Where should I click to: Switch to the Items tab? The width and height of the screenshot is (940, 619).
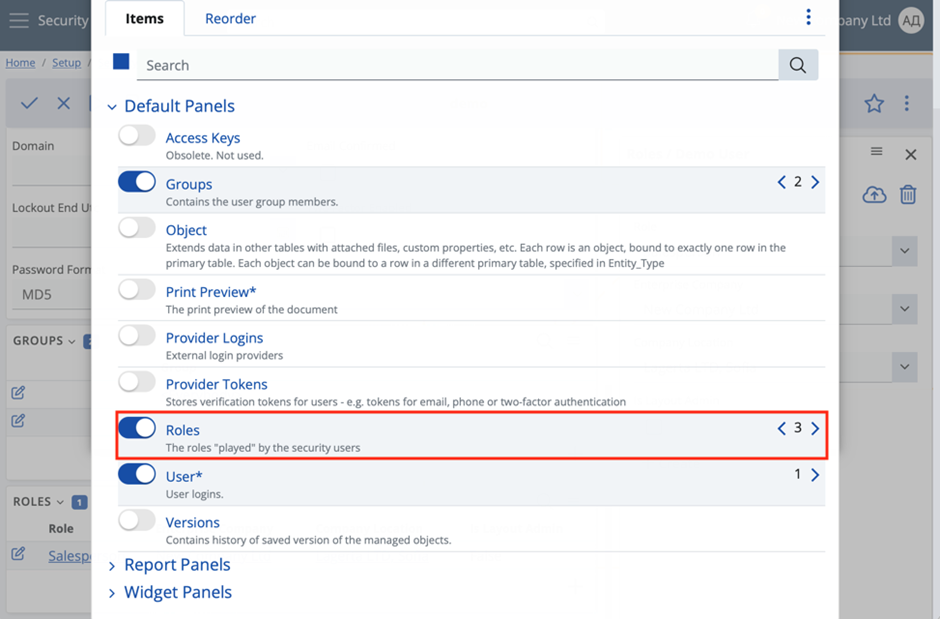click(144, 19)
